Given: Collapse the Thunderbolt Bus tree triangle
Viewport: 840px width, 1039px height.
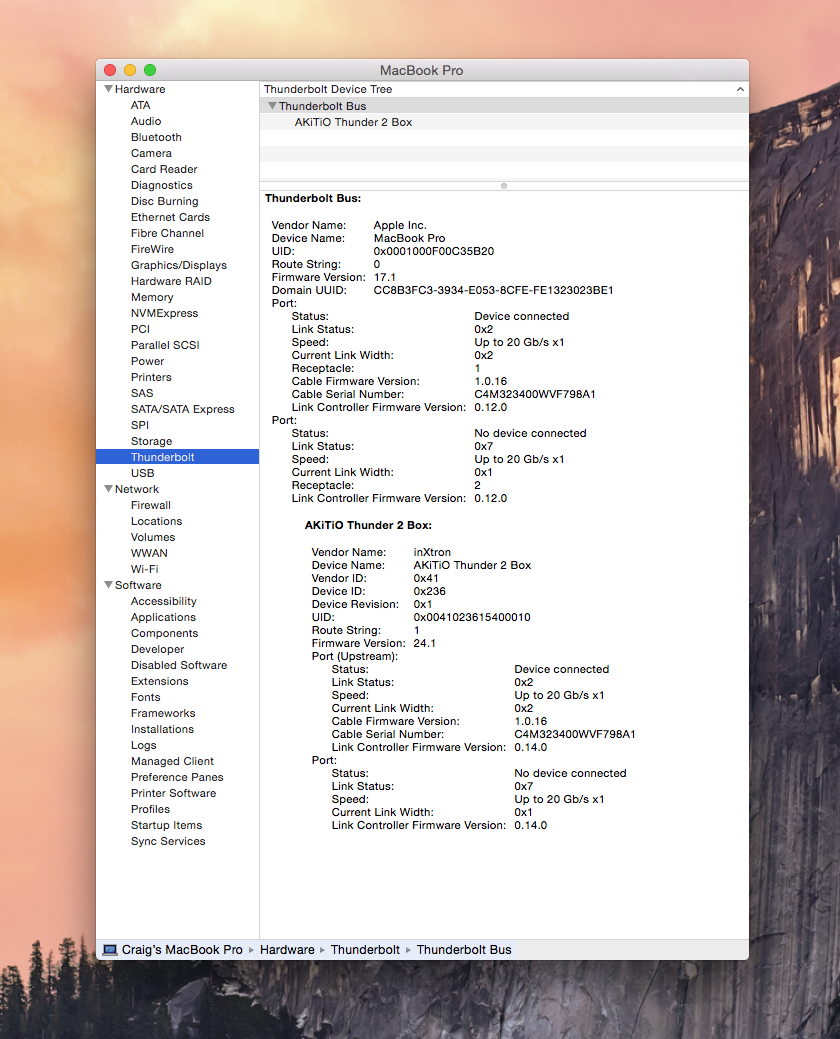Looking at the screenshot, I should (x=272, y=106).
